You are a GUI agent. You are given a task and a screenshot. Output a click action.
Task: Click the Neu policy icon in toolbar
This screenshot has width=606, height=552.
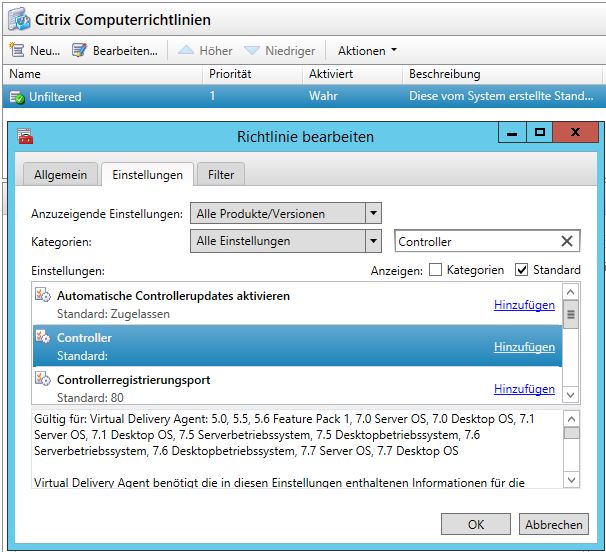click(x=17, y=50)
